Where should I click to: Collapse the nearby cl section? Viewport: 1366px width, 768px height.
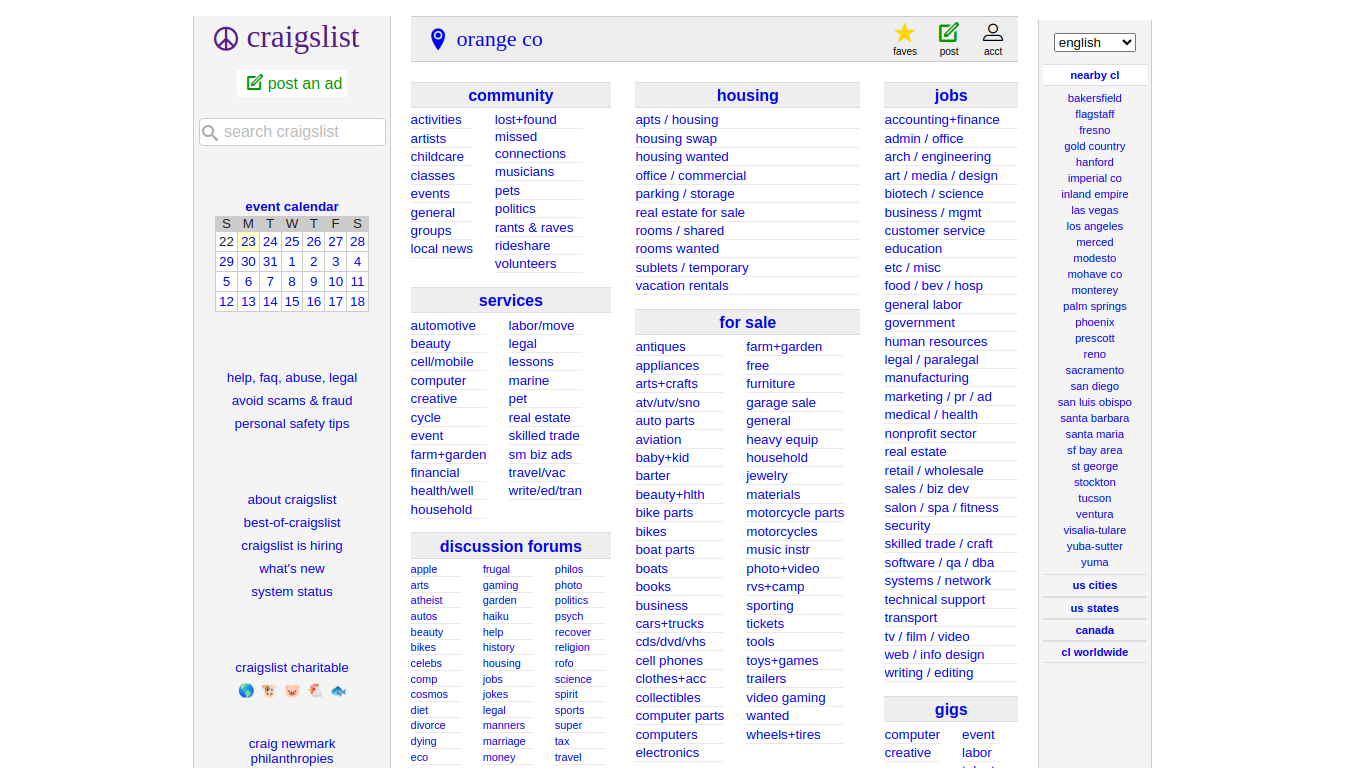pos(1095,75)
